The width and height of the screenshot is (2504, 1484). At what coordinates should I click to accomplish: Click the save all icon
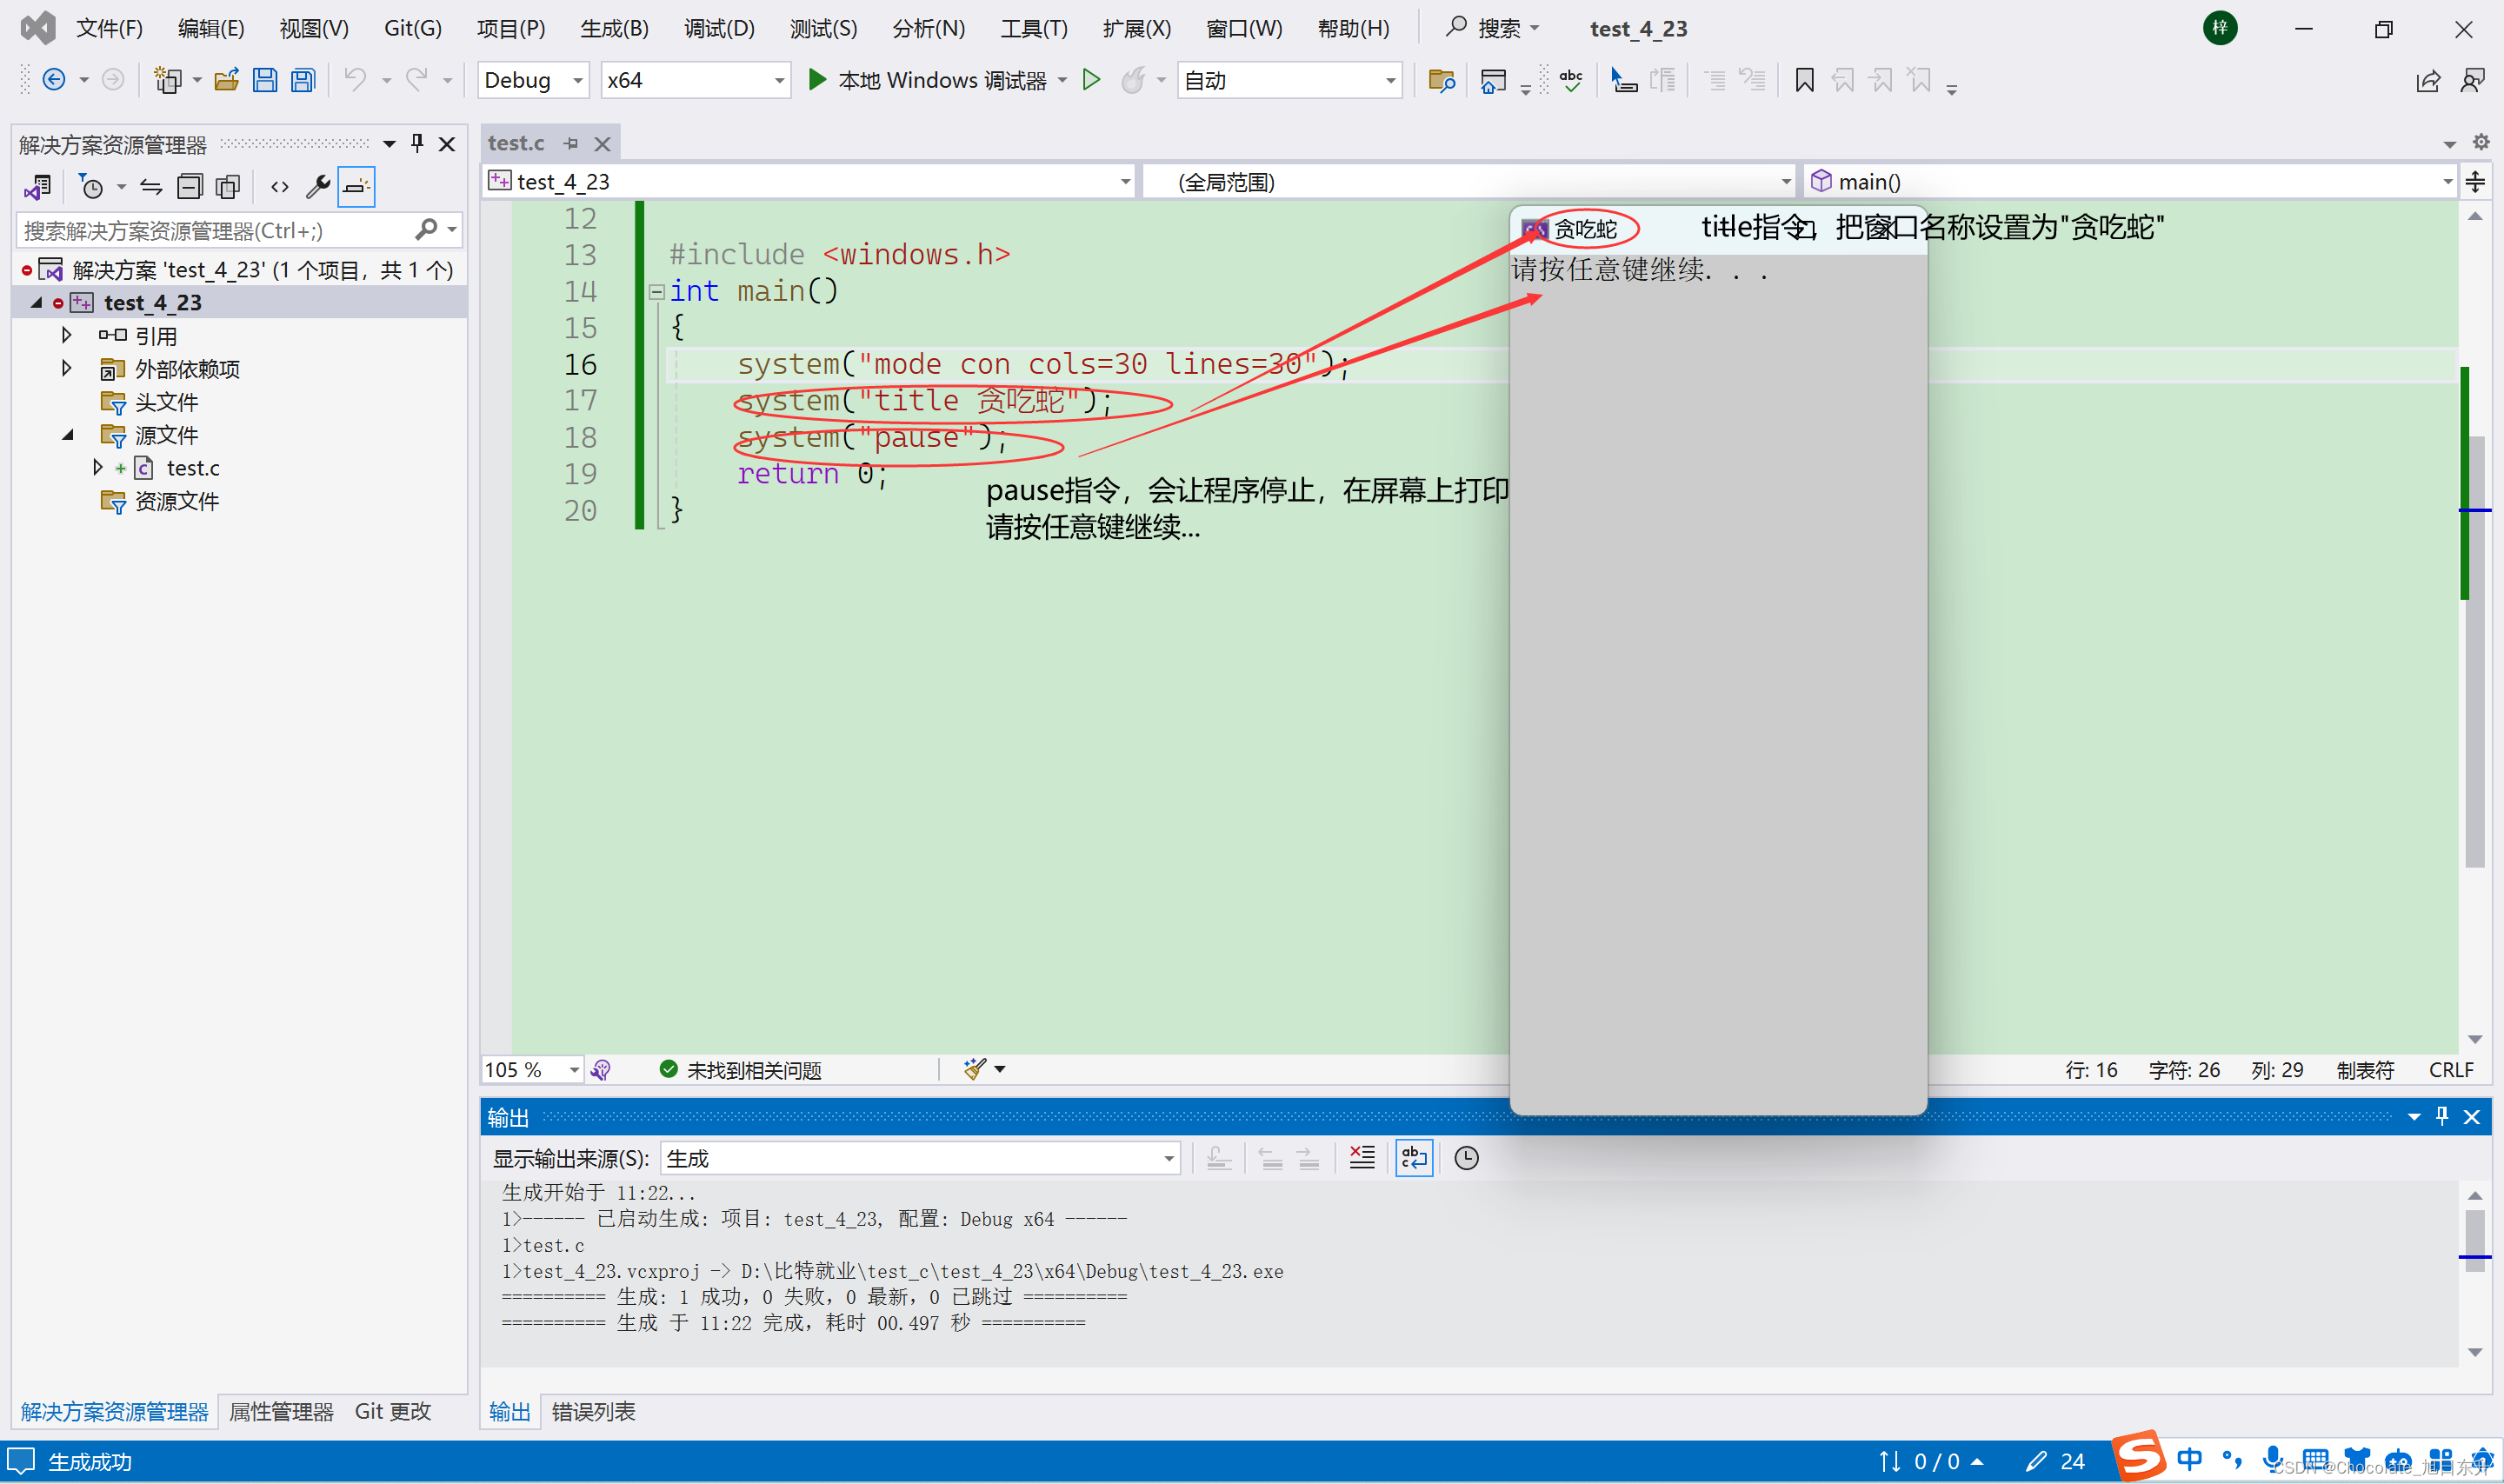[x=303, y=80]
